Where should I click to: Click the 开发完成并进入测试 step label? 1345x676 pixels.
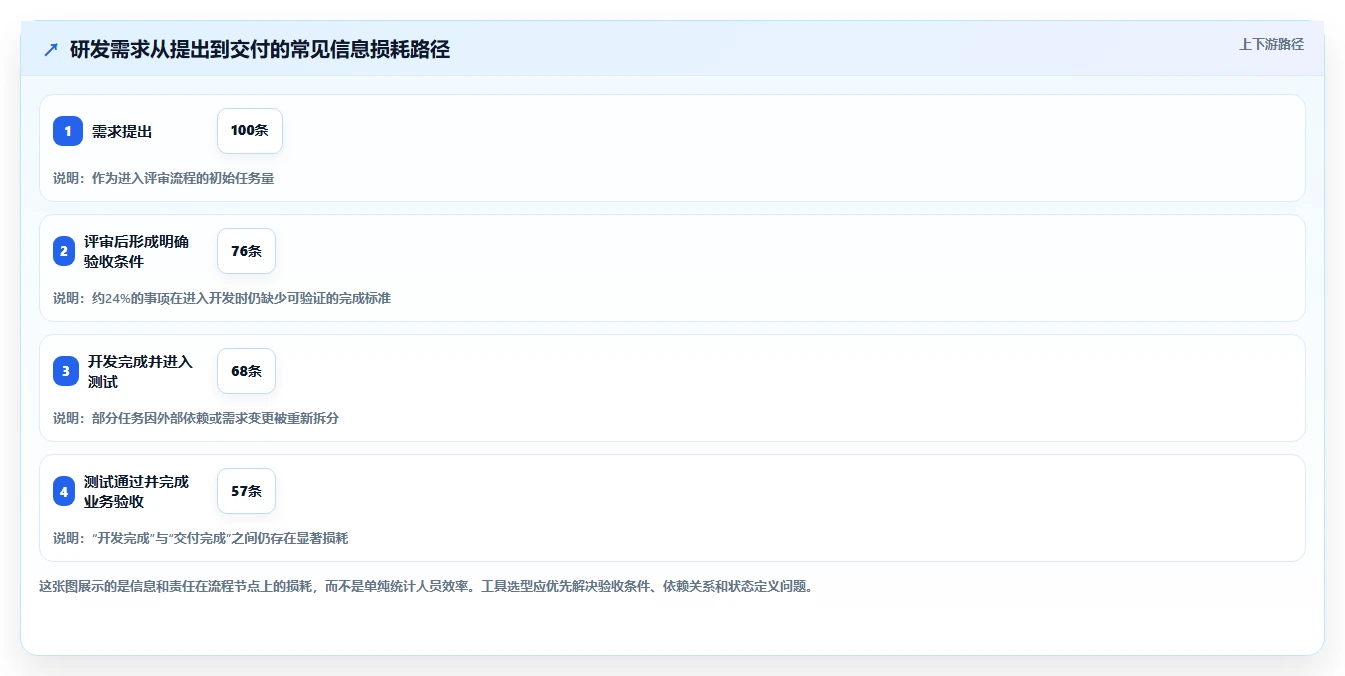pyautogui.click(x=140, y=371)
